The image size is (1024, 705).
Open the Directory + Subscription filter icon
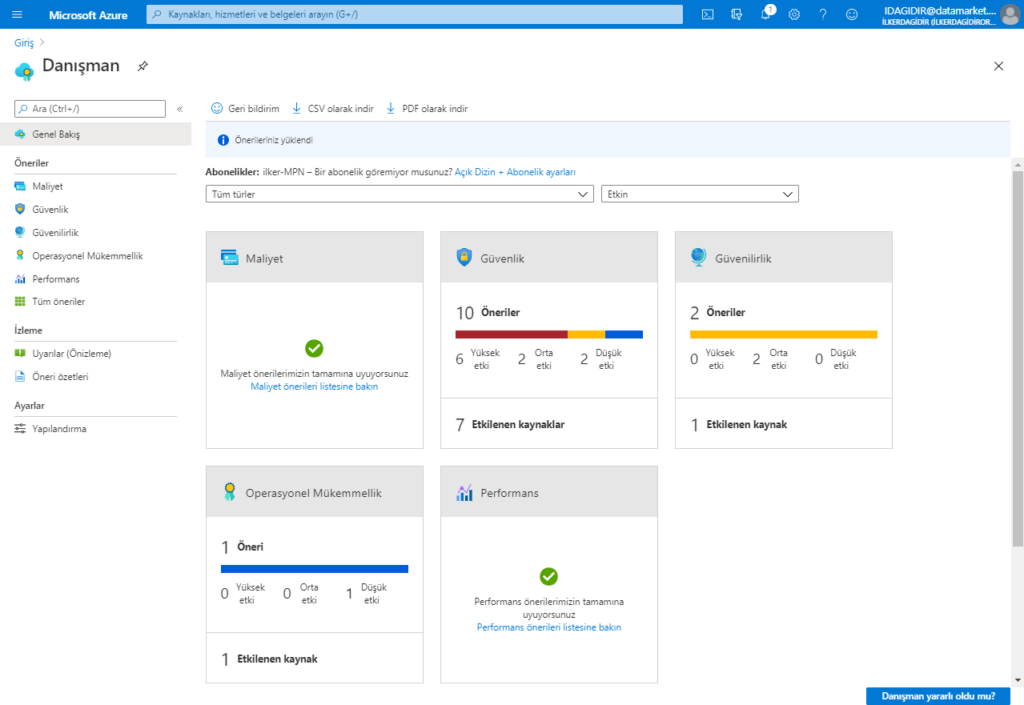(x=737, y=14)
